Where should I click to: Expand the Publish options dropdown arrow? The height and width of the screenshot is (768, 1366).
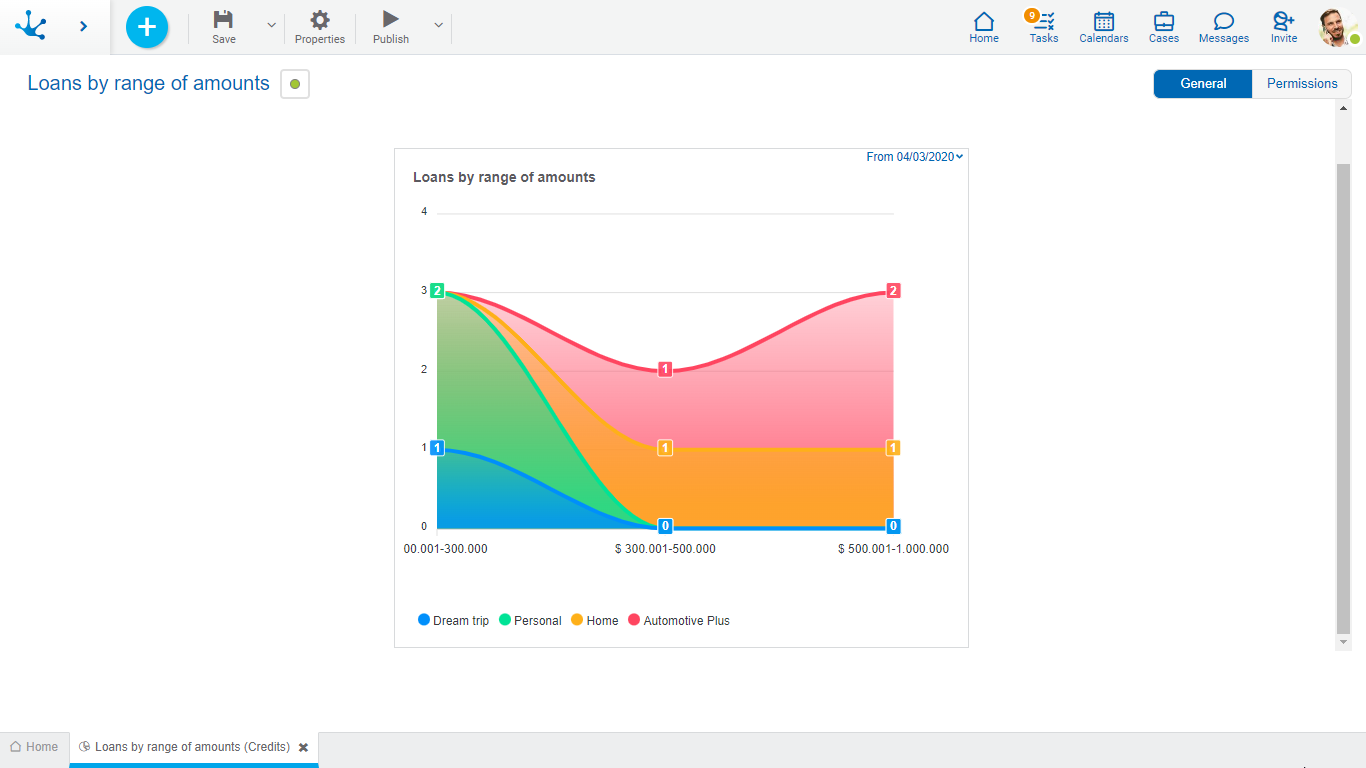[x=438, y=25]
